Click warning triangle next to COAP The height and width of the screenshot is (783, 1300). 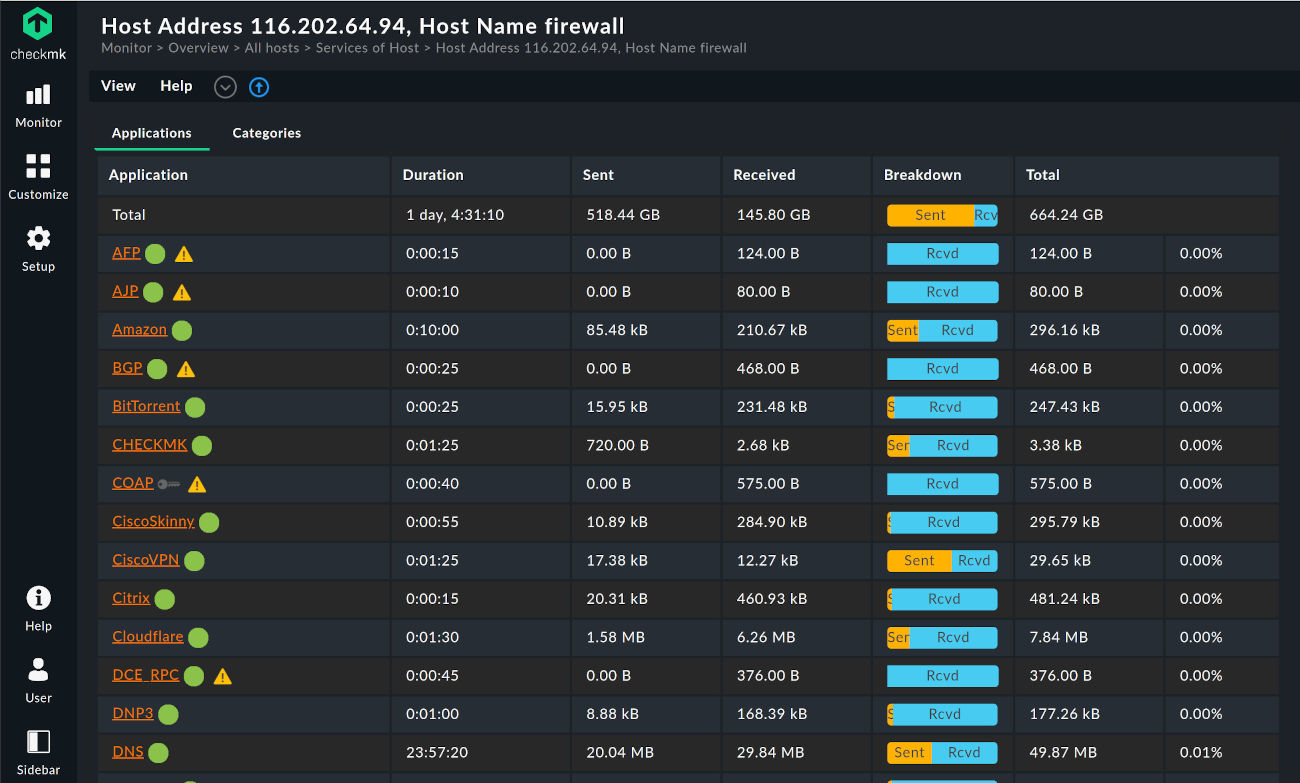pyautogui.click(x=197, y=484)
